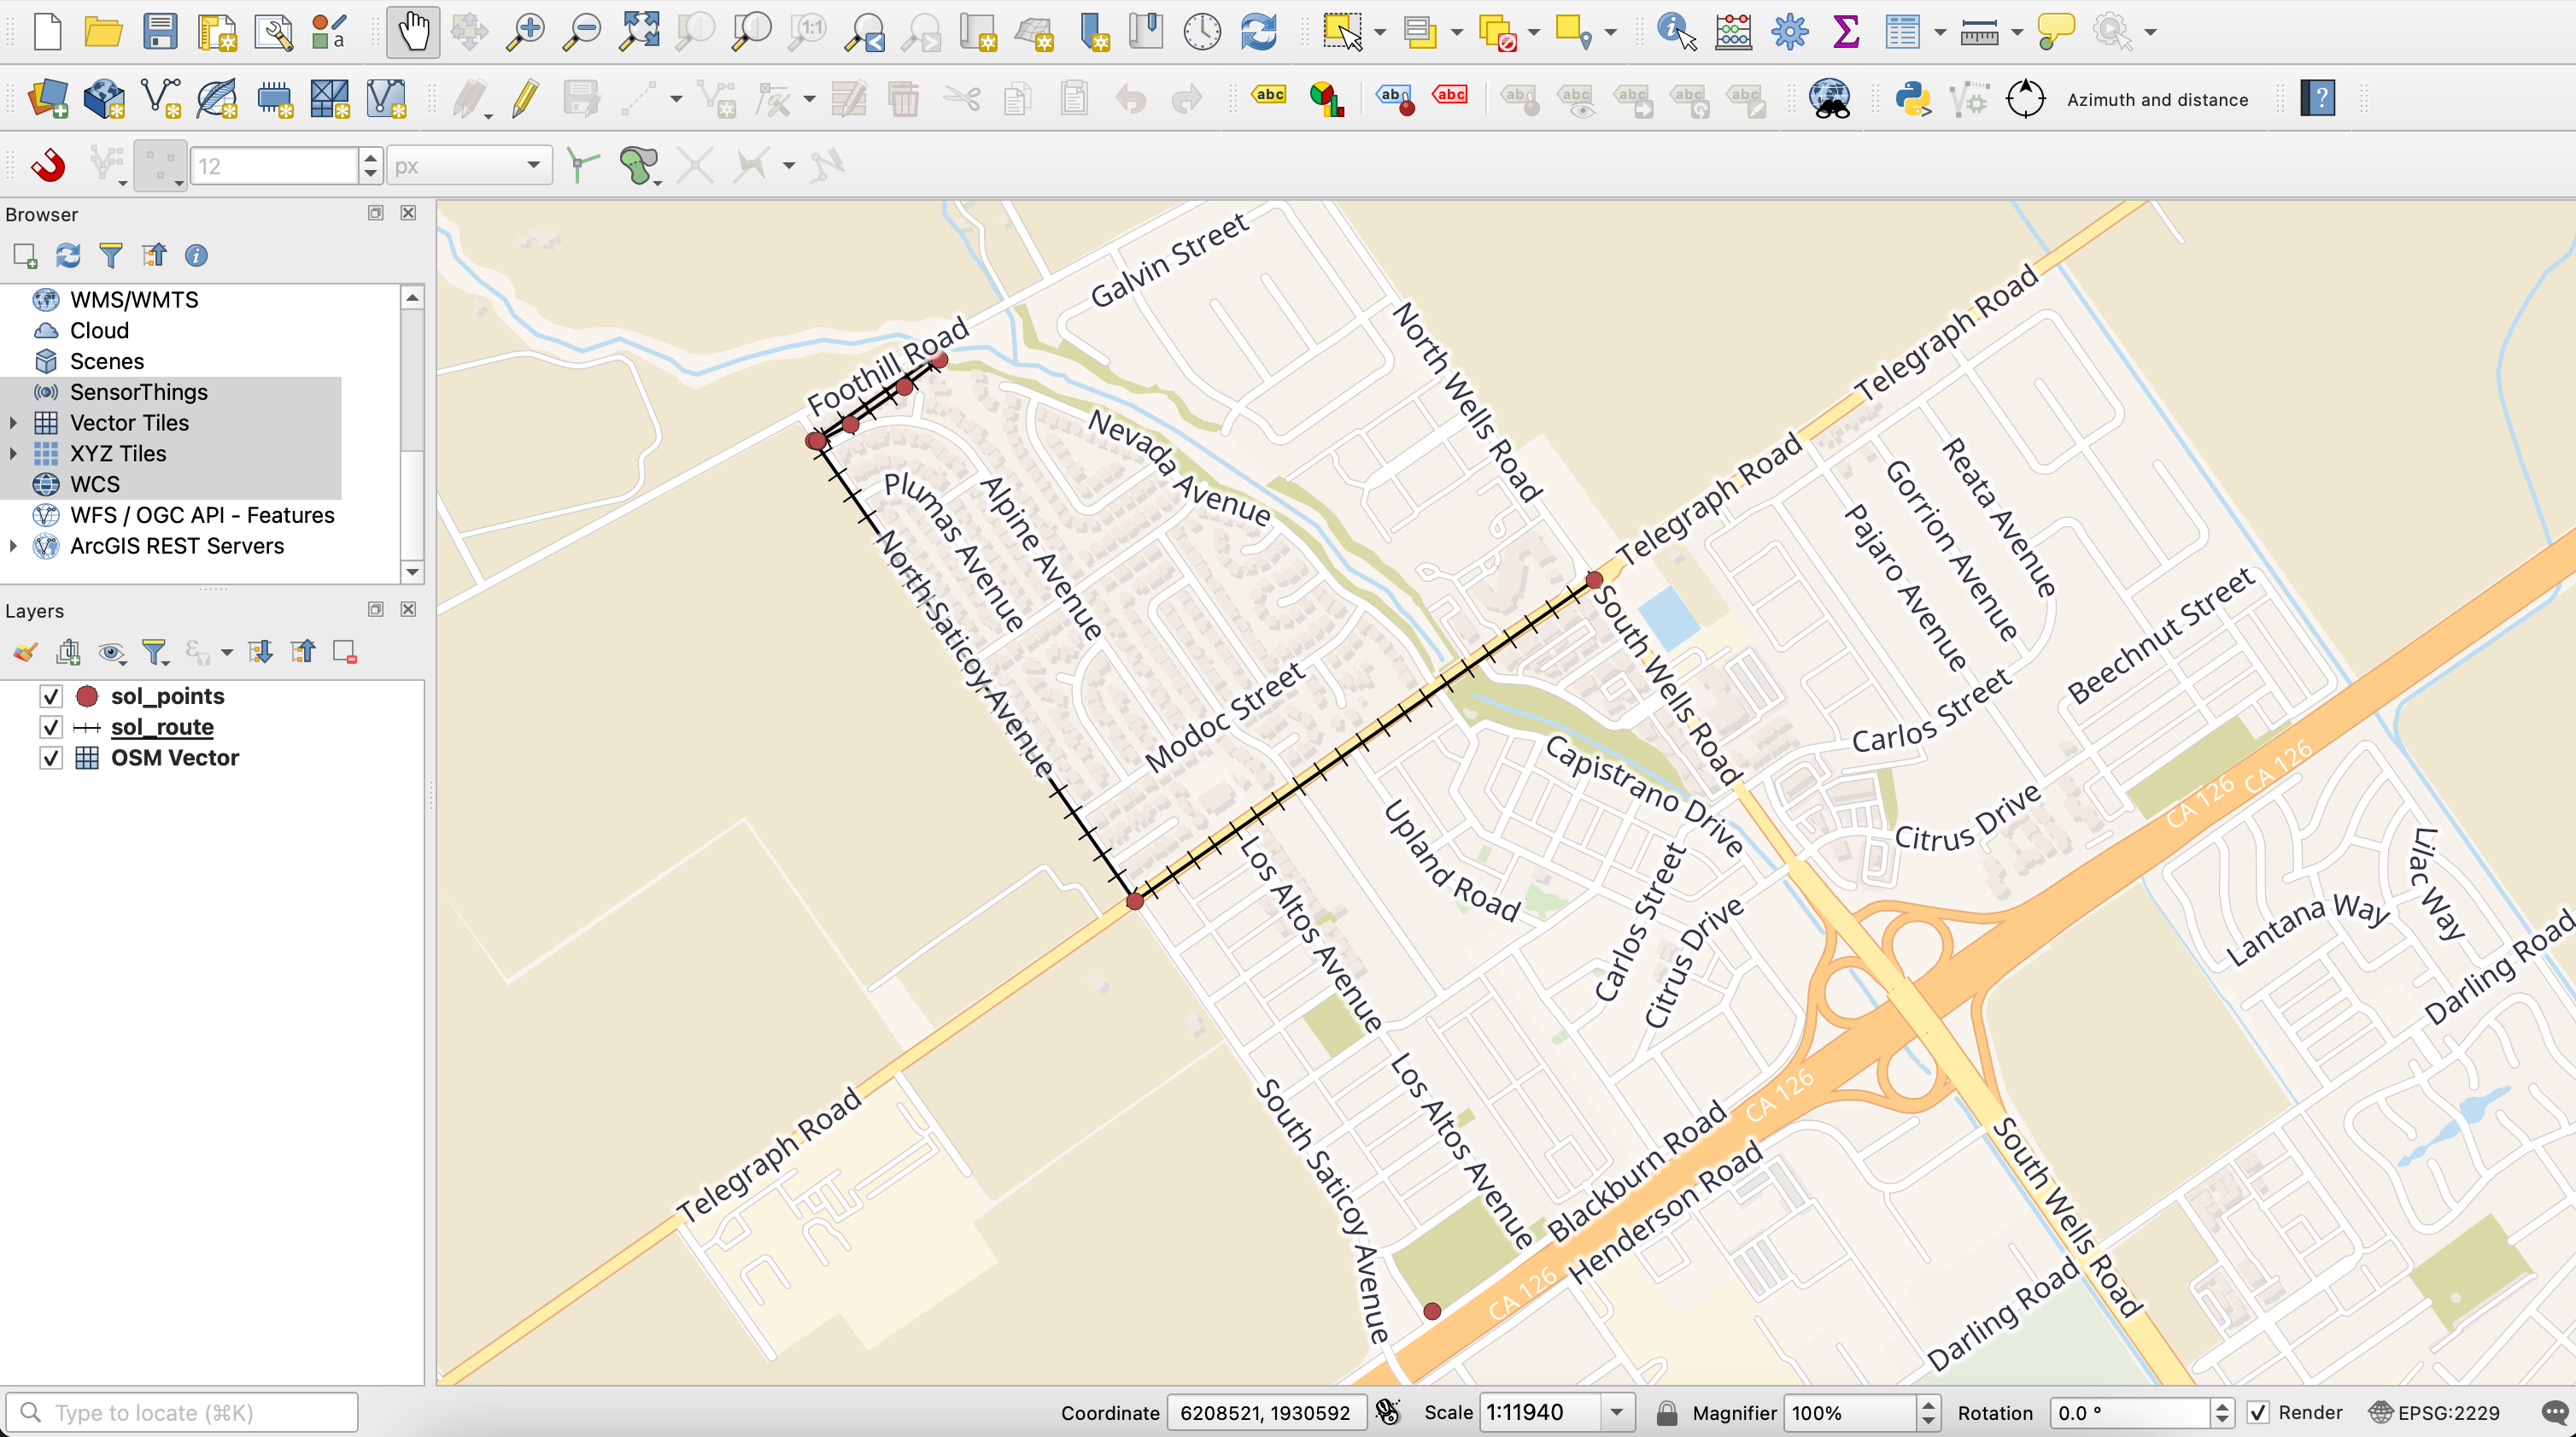Screen dimensions: 2576x1437
Task: Enable snapping with the magnet icon
Action: pos(48,165)
